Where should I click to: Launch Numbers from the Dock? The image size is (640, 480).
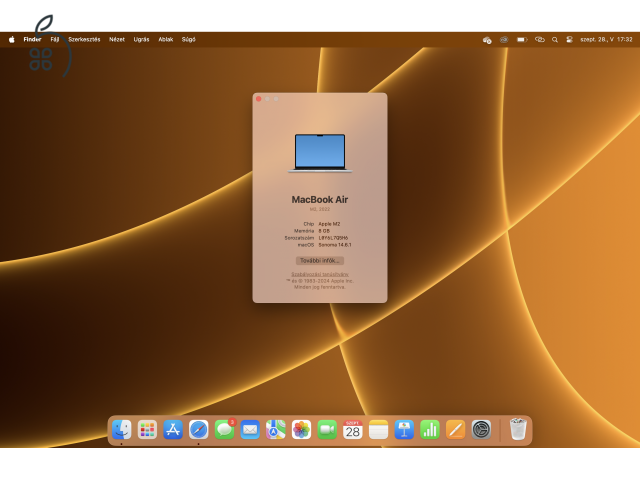click(430, 430)
